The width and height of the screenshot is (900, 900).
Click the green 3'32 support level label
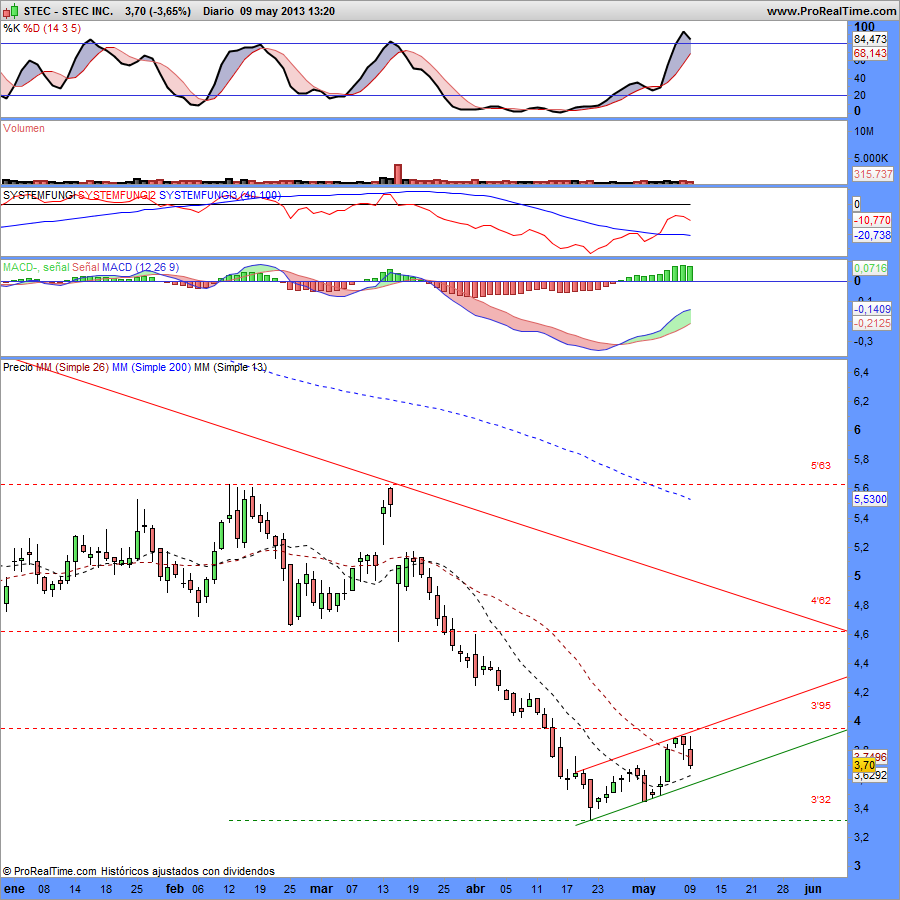(820, 800)
